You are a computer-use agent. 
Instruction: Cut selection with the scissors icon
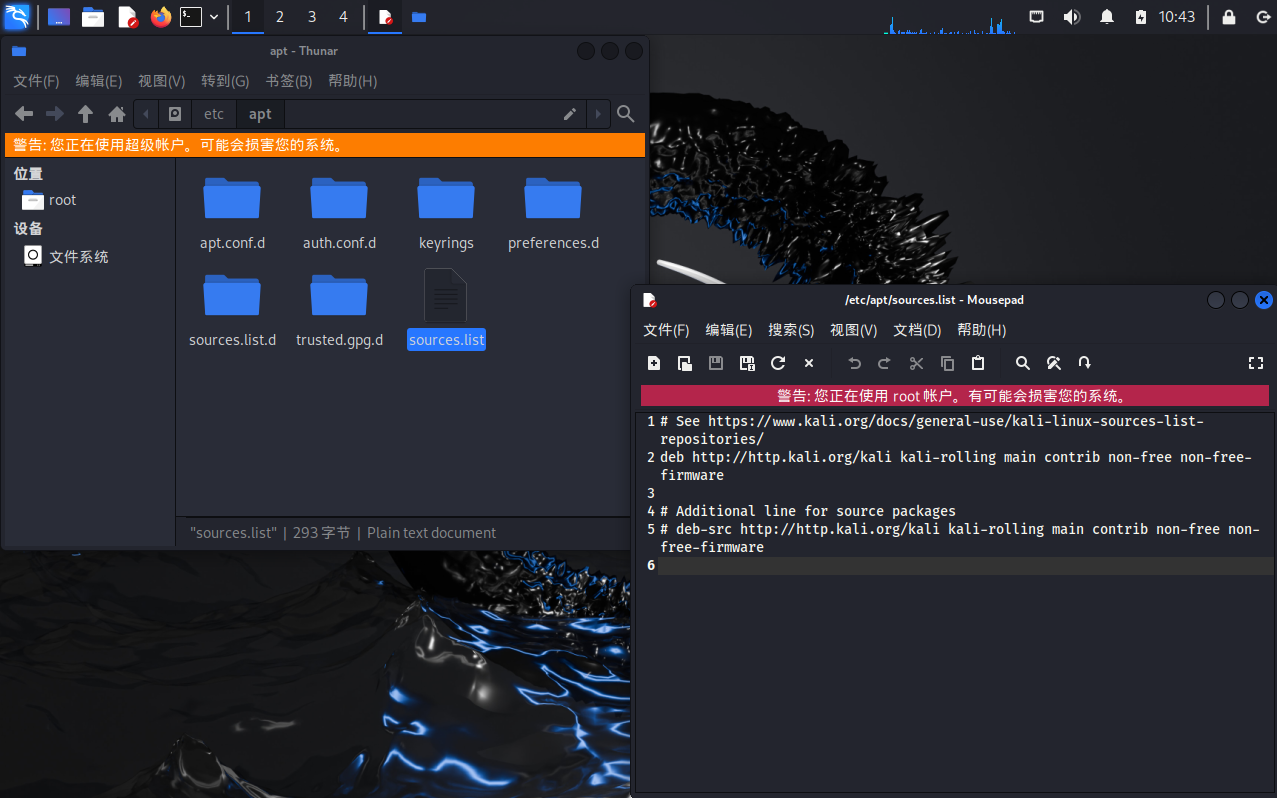916,363
